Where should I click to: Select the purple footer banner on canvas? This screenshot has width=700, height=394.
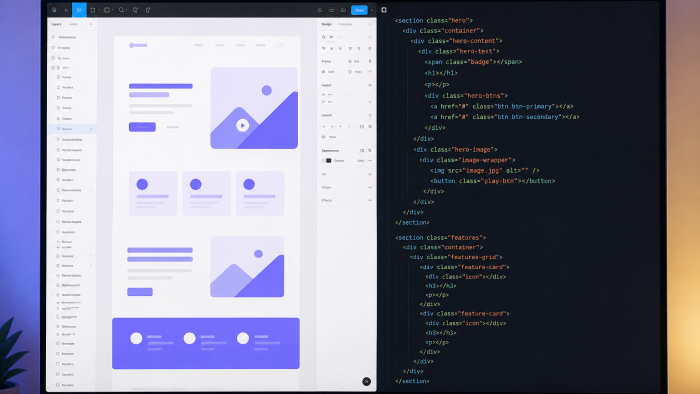206,344
